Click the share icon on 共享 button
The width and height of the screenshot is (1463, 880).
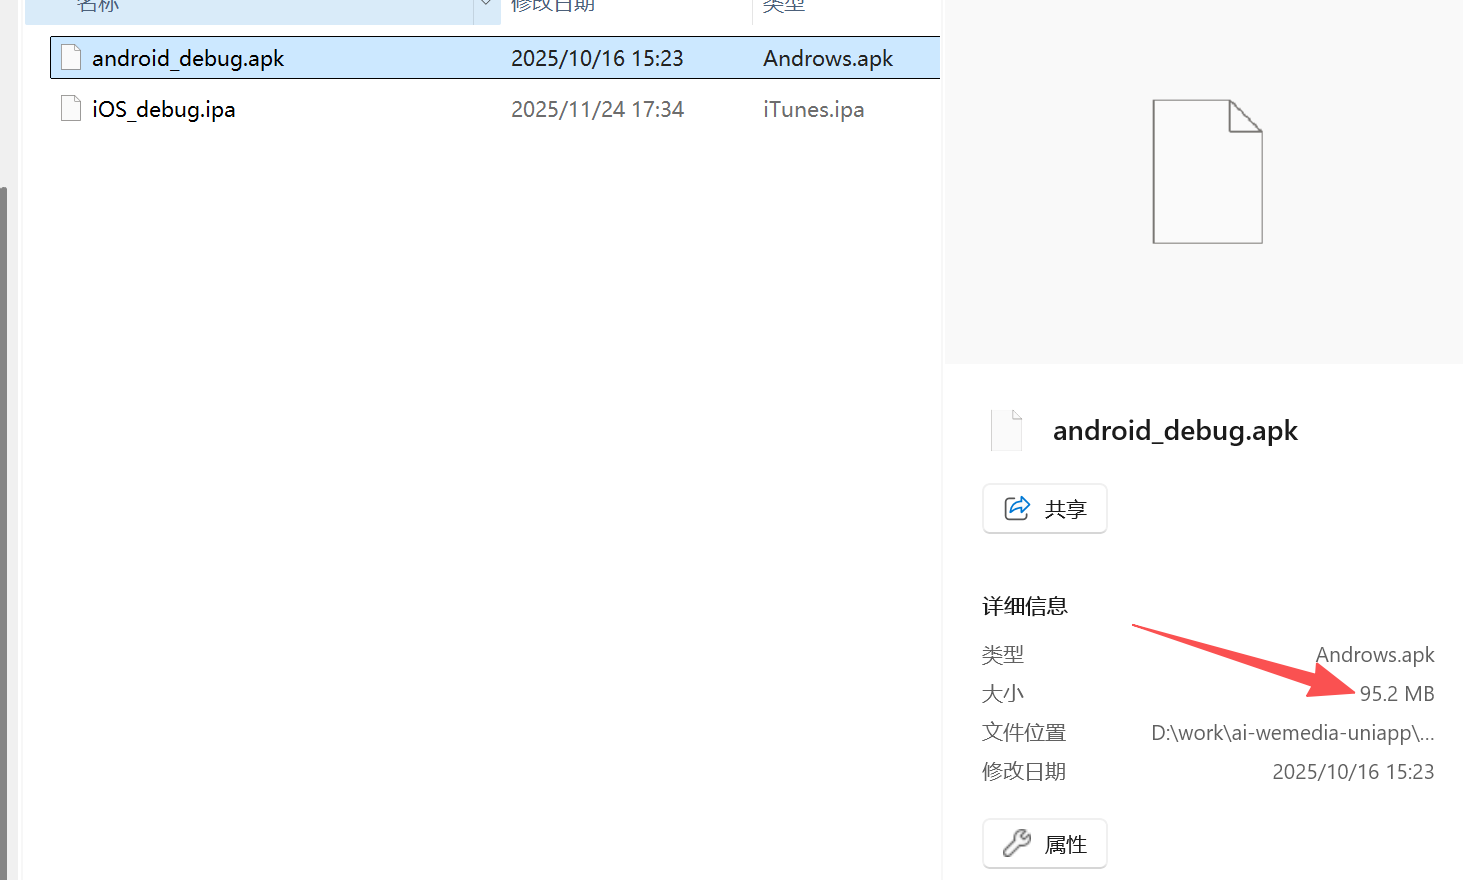(1017, 508)
